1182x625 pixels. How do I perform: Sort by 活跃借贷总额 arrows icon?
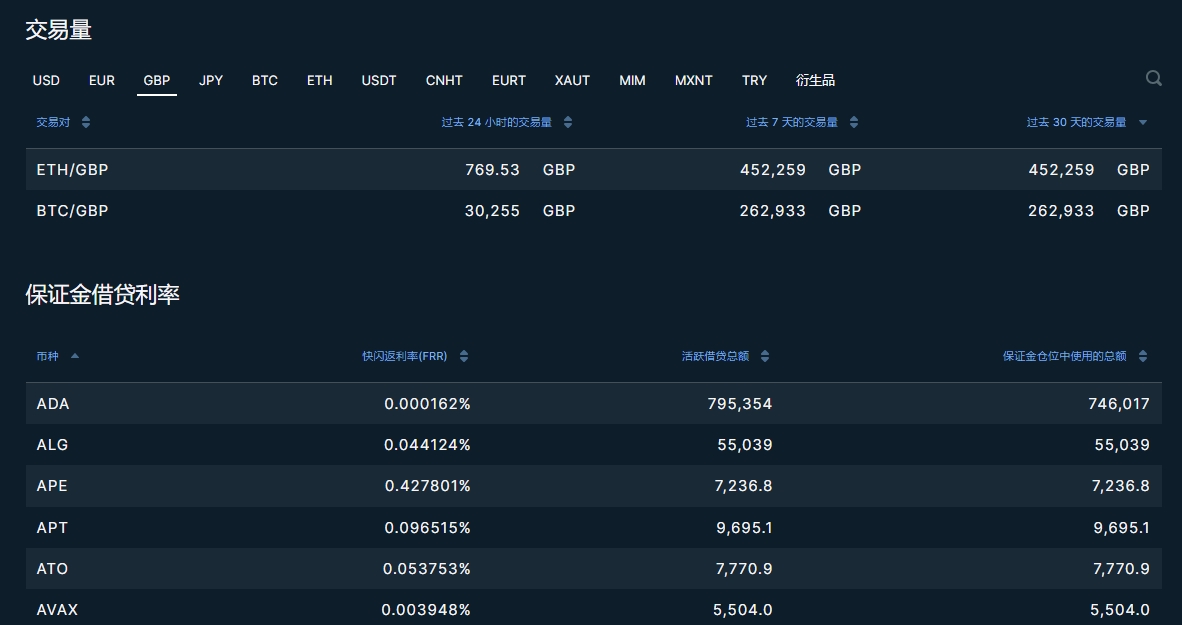point(765,356)
